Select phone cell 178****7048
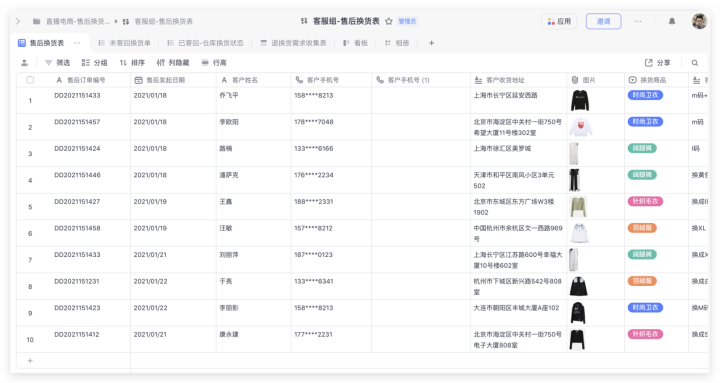The height and width of the screenshot is (383, 720). pos(331,127)
